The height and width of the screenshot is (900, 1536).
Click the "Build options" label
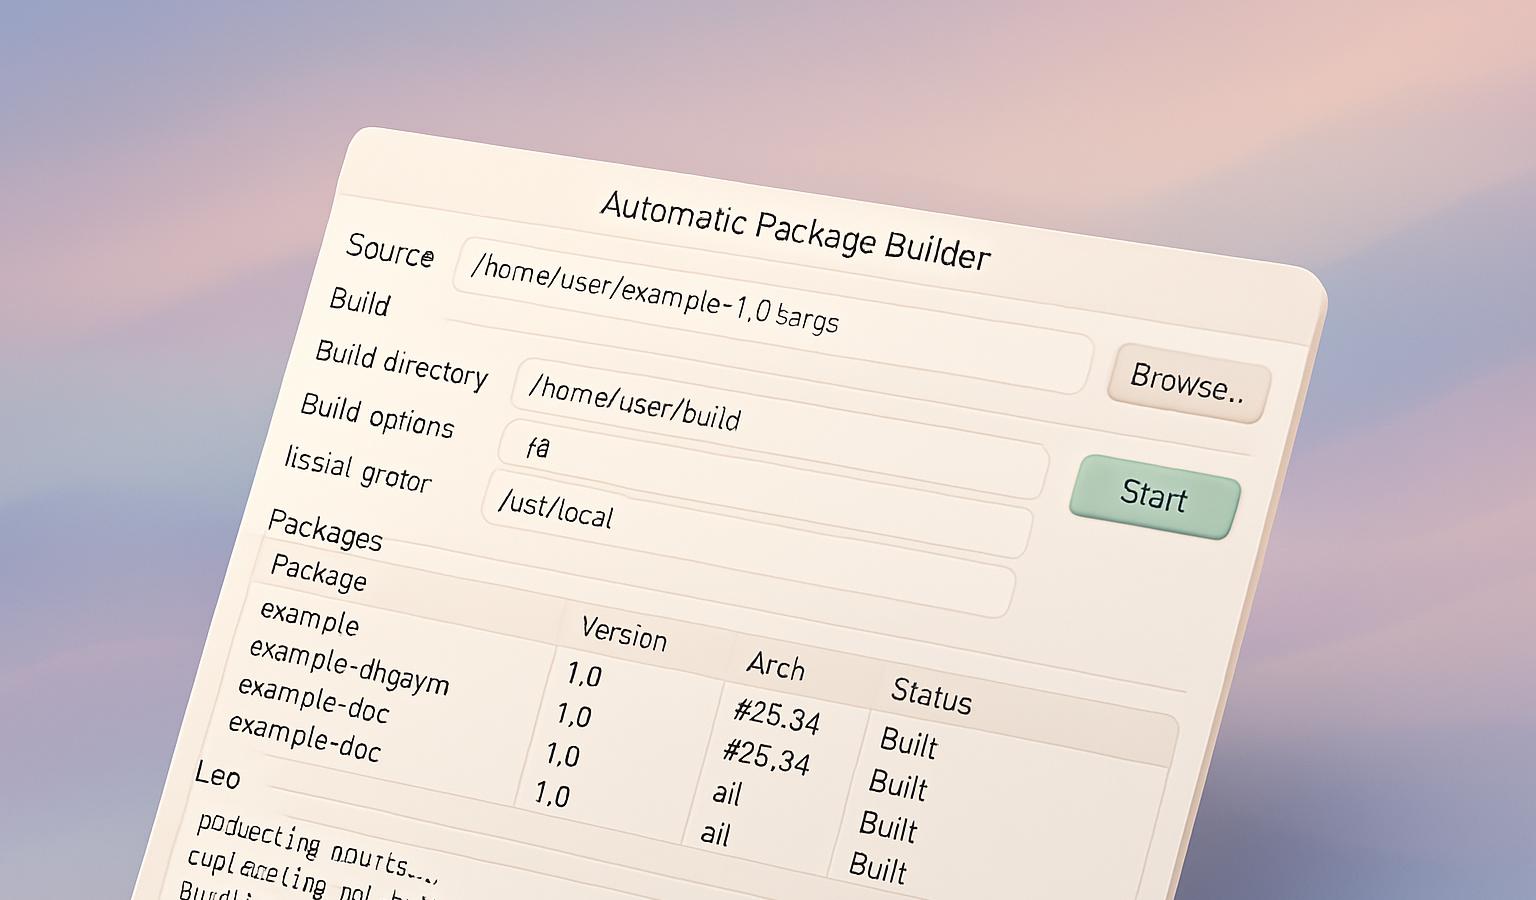[x=378, y=415]
